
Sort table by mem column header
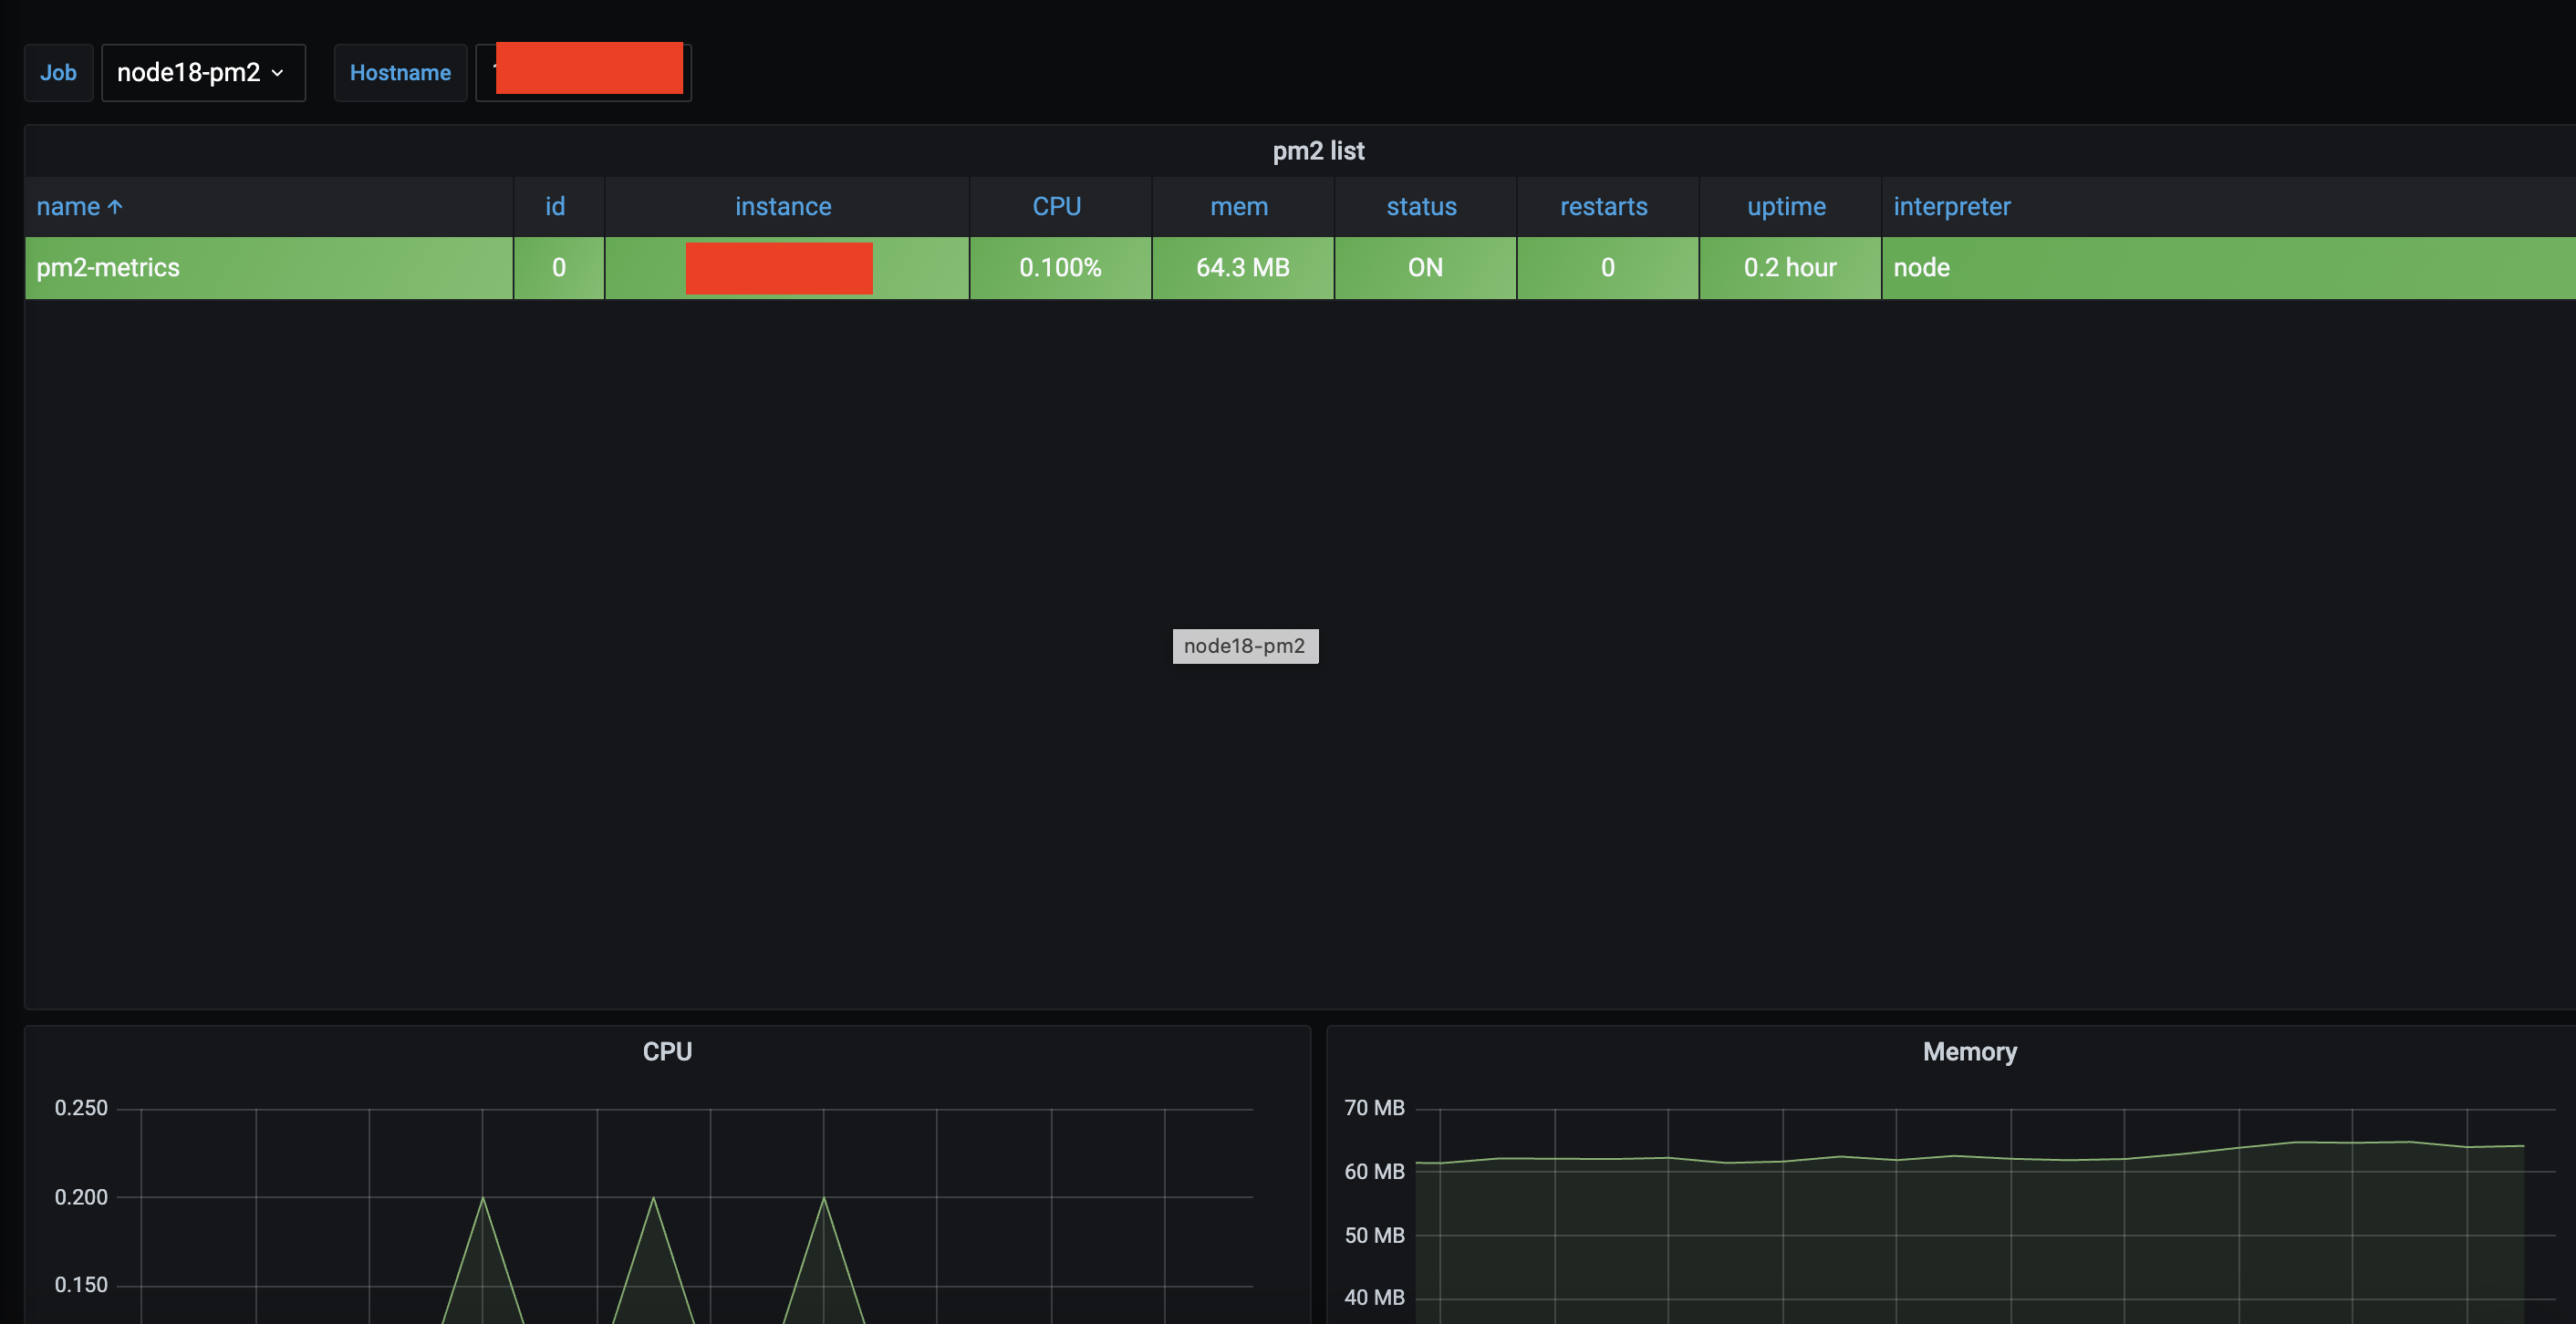coord(1239,207)
